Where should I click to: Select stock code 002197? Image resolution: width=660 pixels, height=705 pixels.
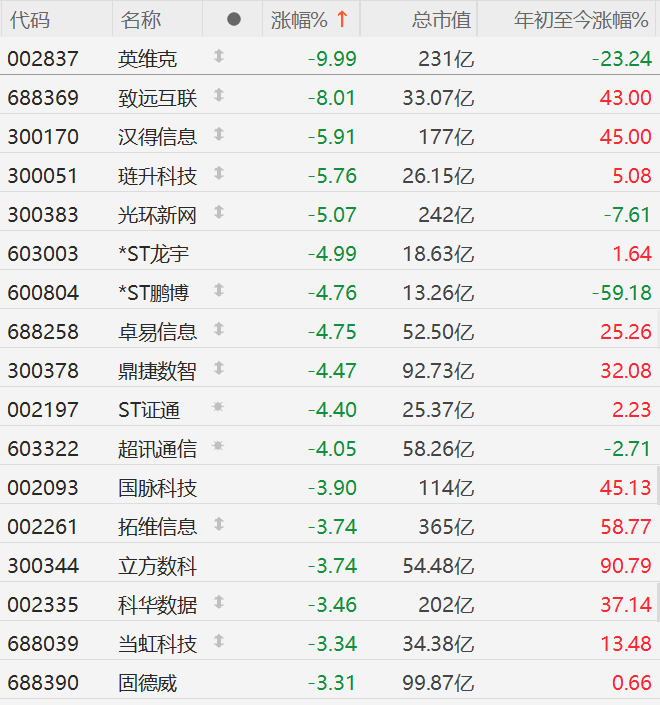point(43,410)
